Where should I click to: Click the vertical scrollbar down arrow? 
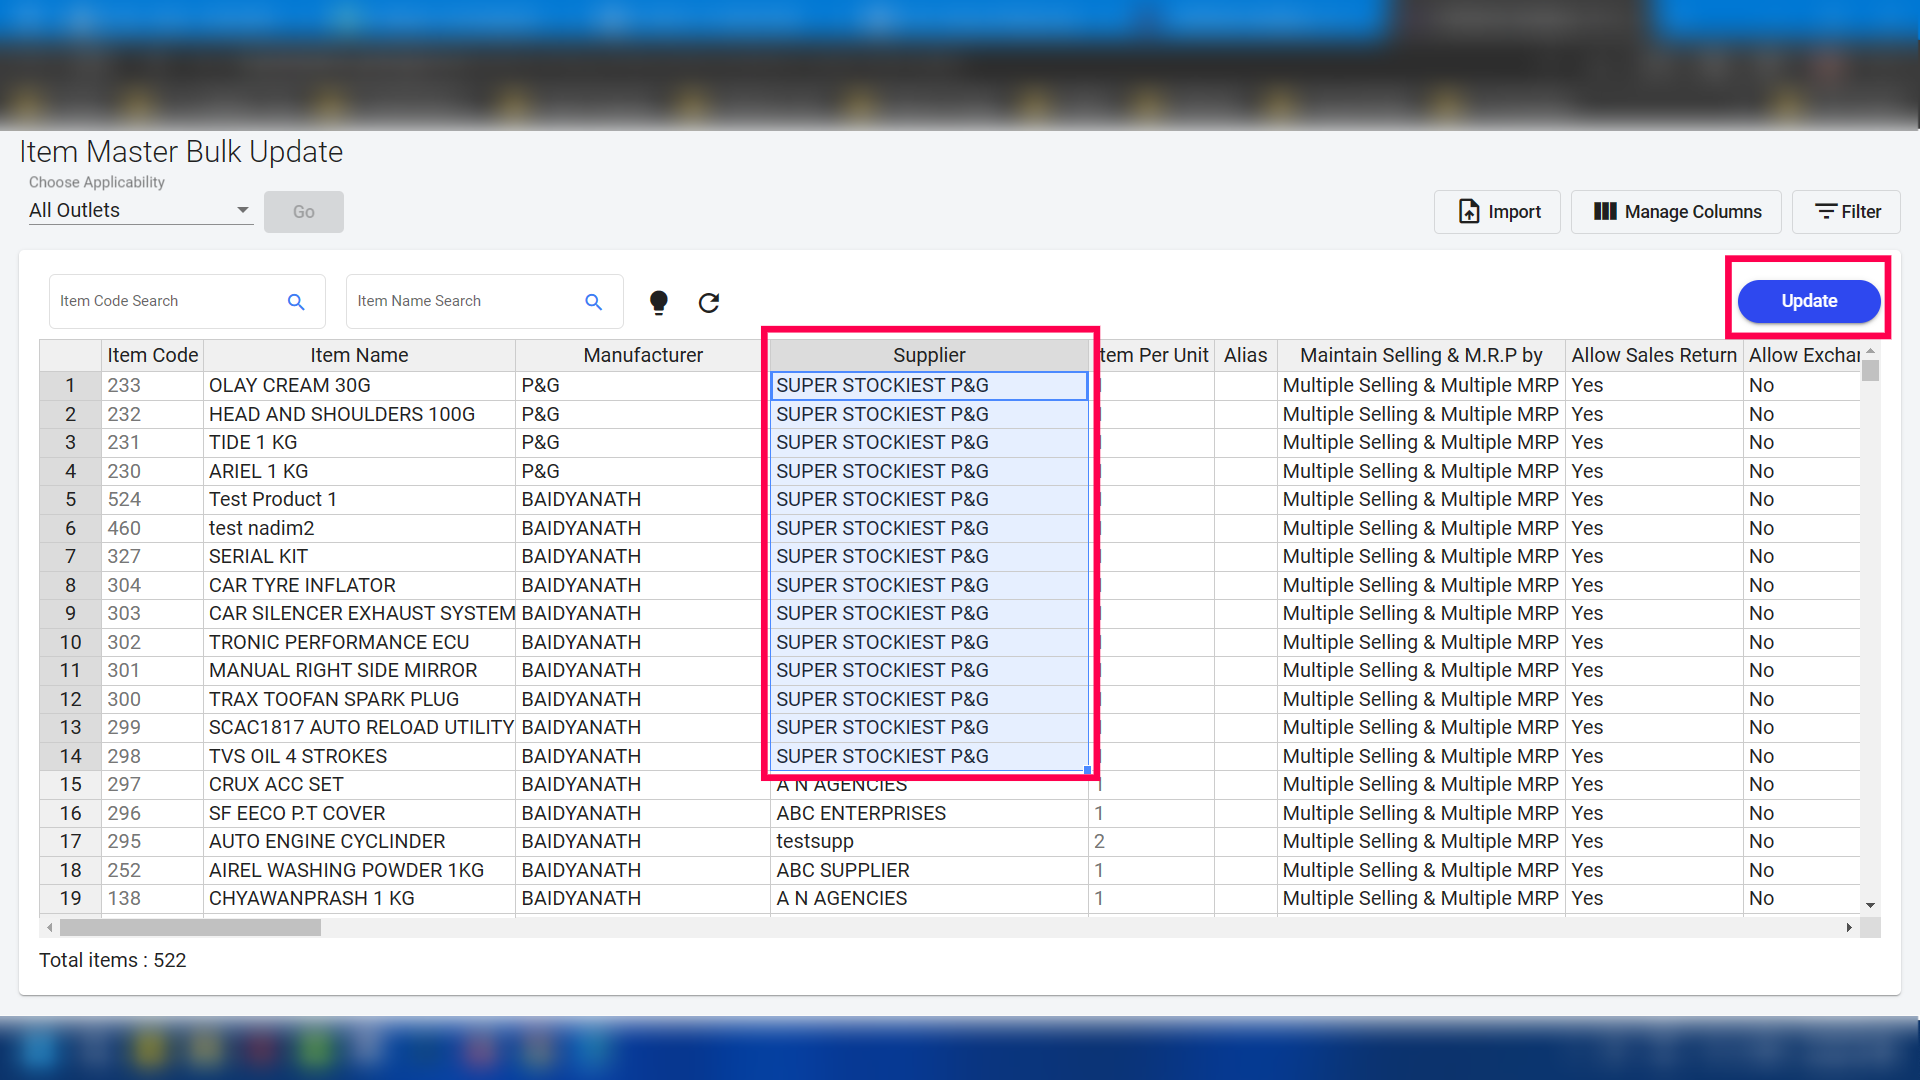(x=1870, y=905)
